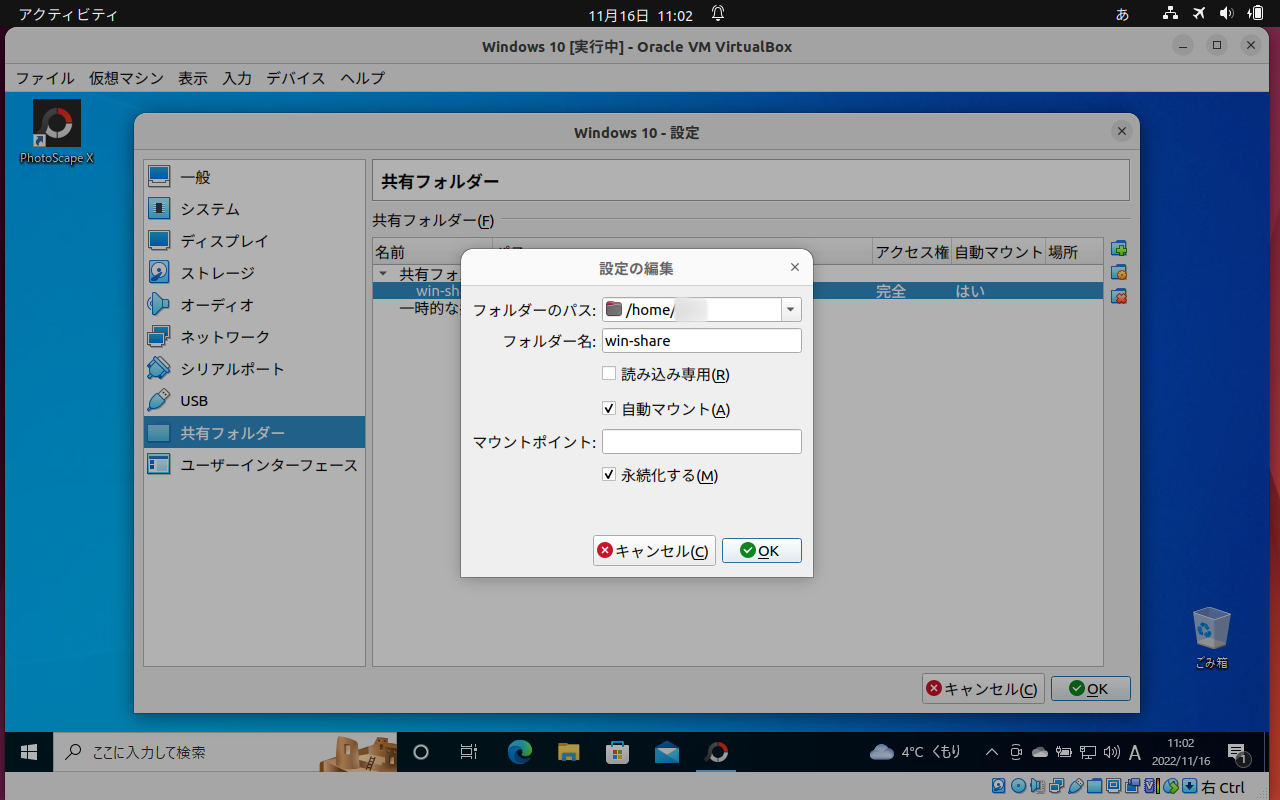Add a new shared folder
This screenshot has width=1280, height=800.
click(x=1118, y=249)
